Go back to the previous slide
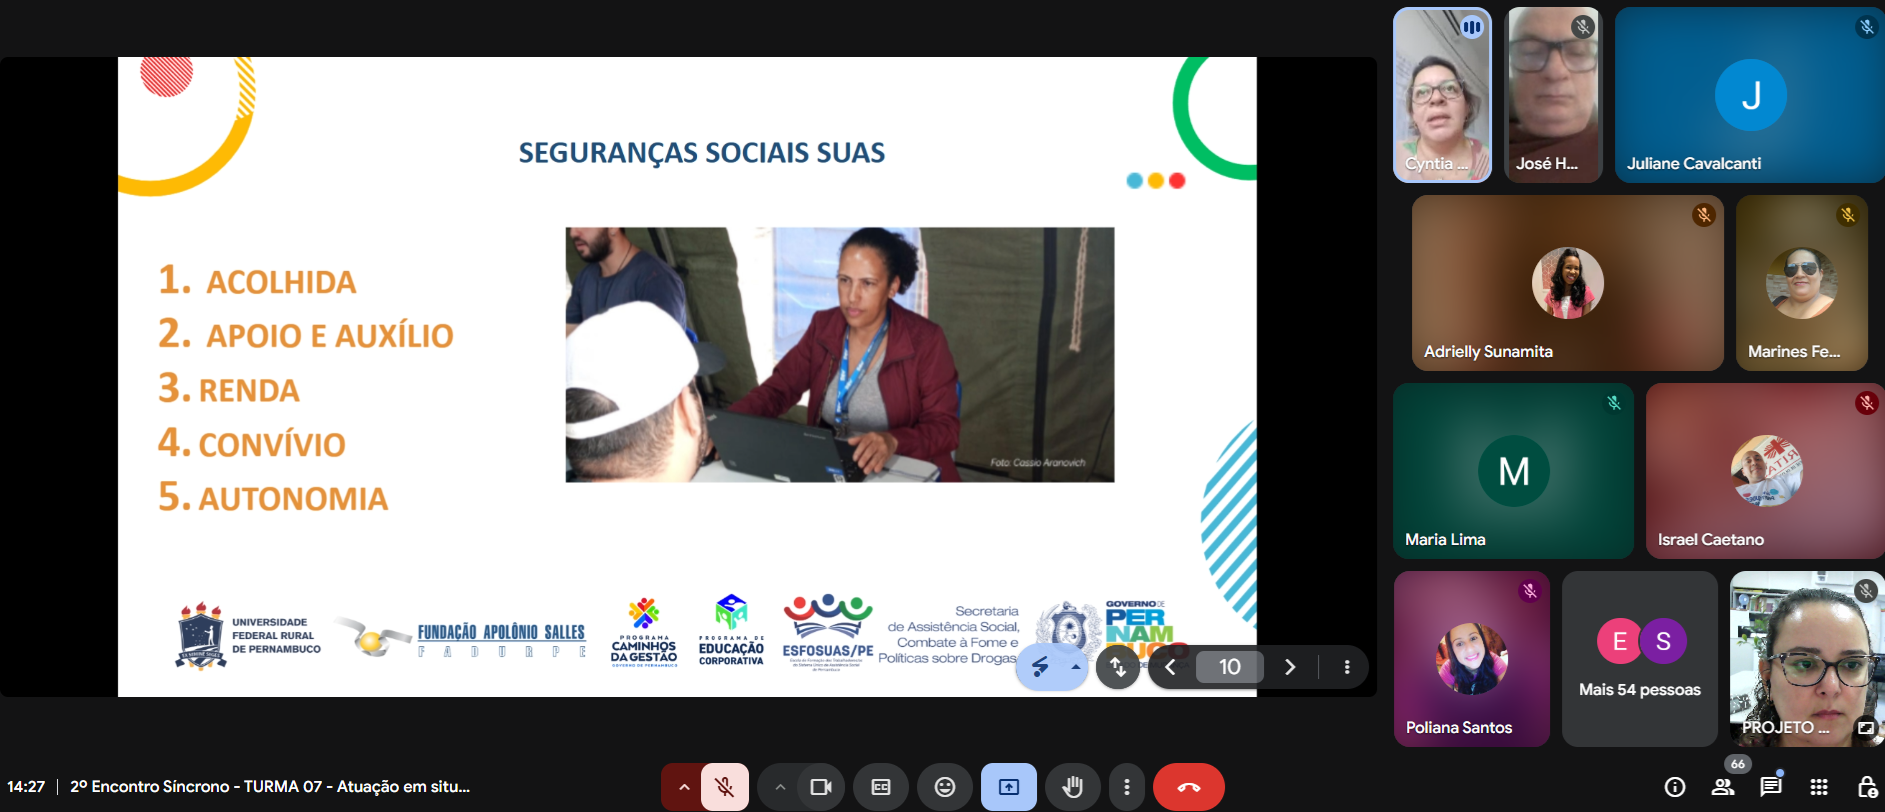The width and height of the screenshot is (1885, 812). click(1170, 667)
